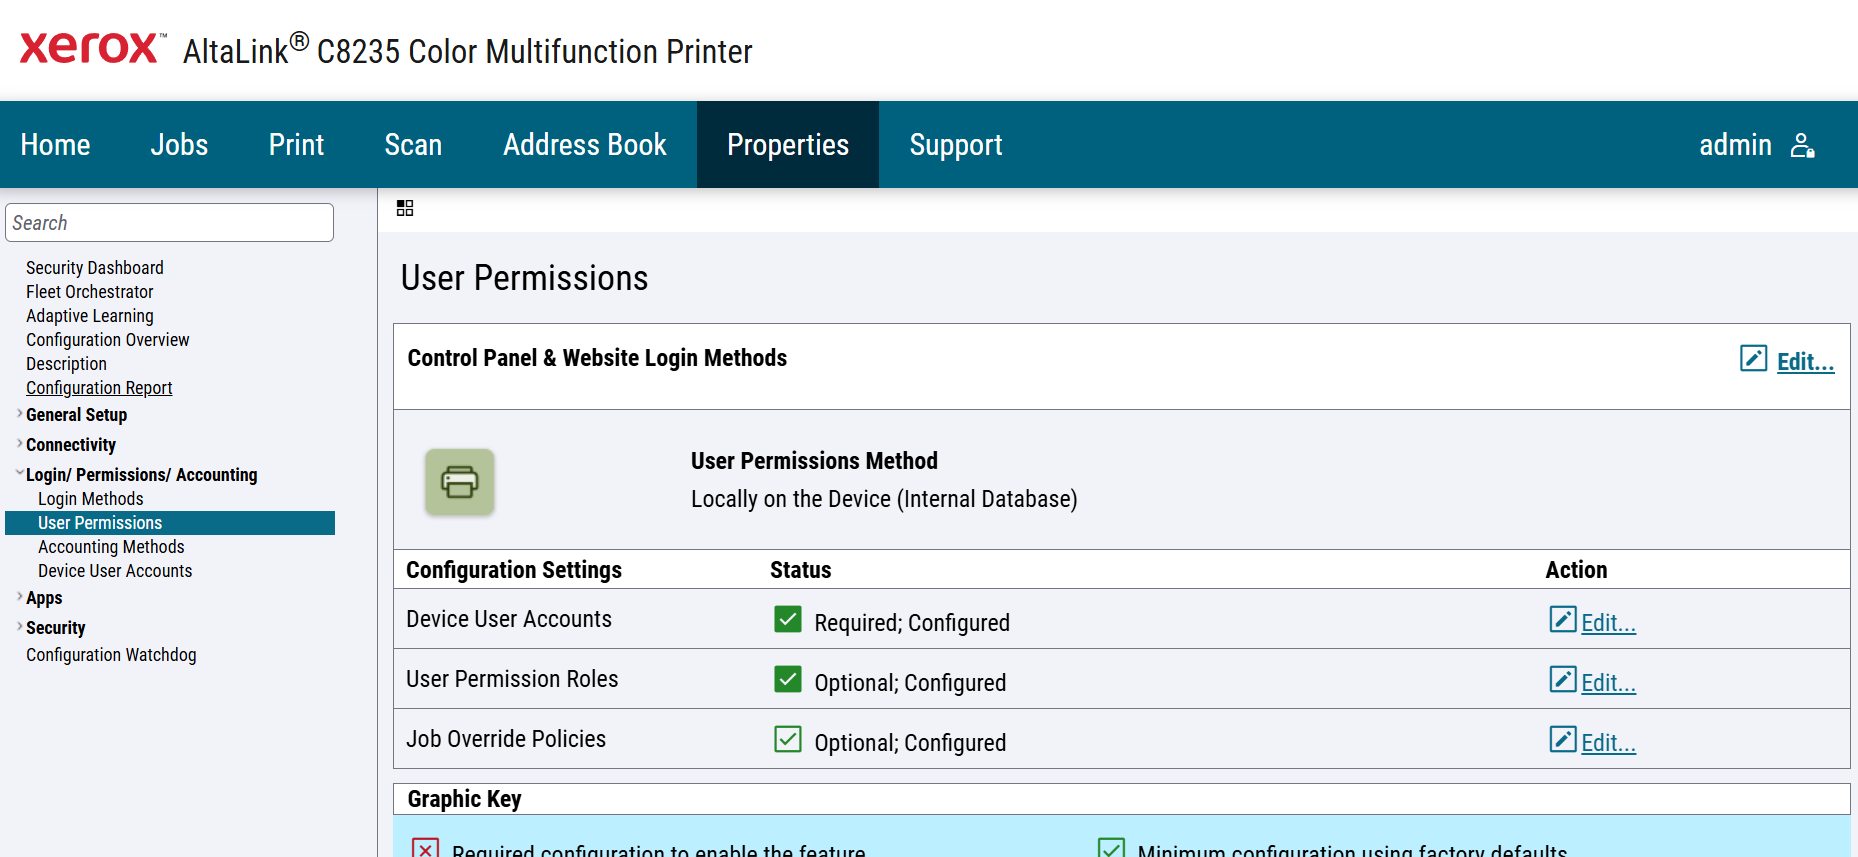Open the Configuration Report link

click(99, 388)
